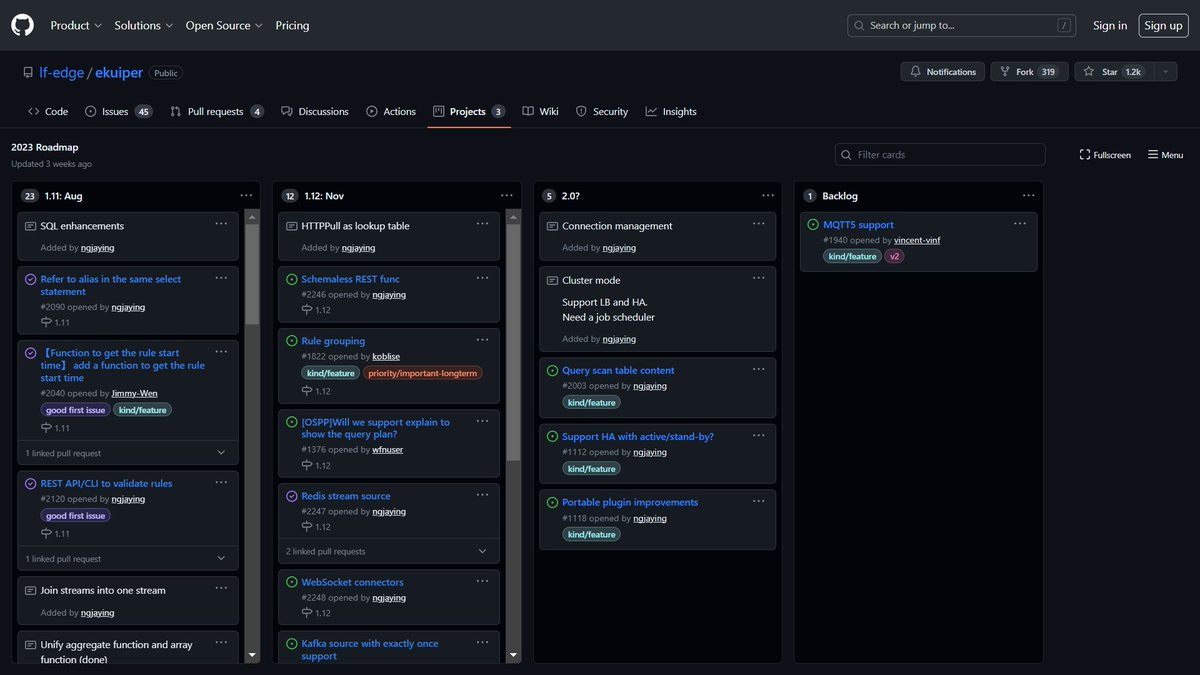Click the priority/important-longterm label

[423, 373]
